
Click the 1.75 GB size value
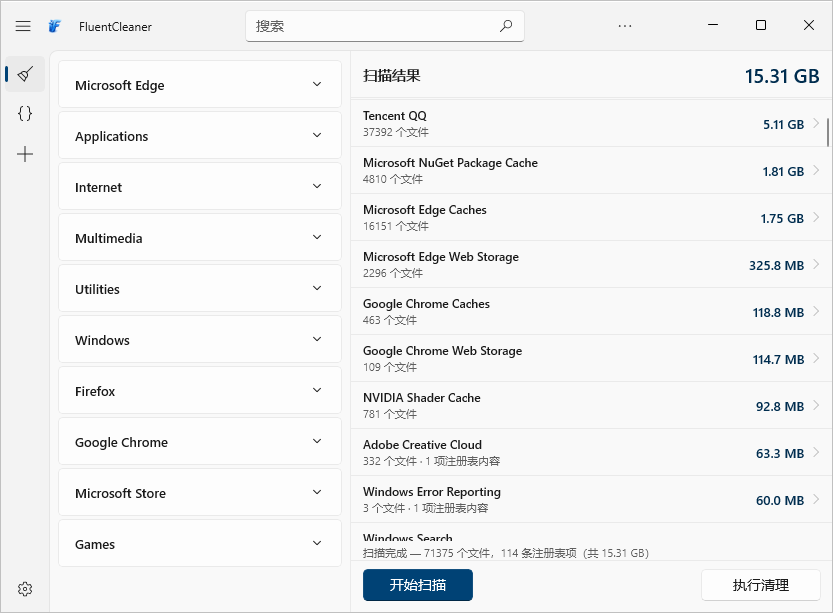pos(782,218)
